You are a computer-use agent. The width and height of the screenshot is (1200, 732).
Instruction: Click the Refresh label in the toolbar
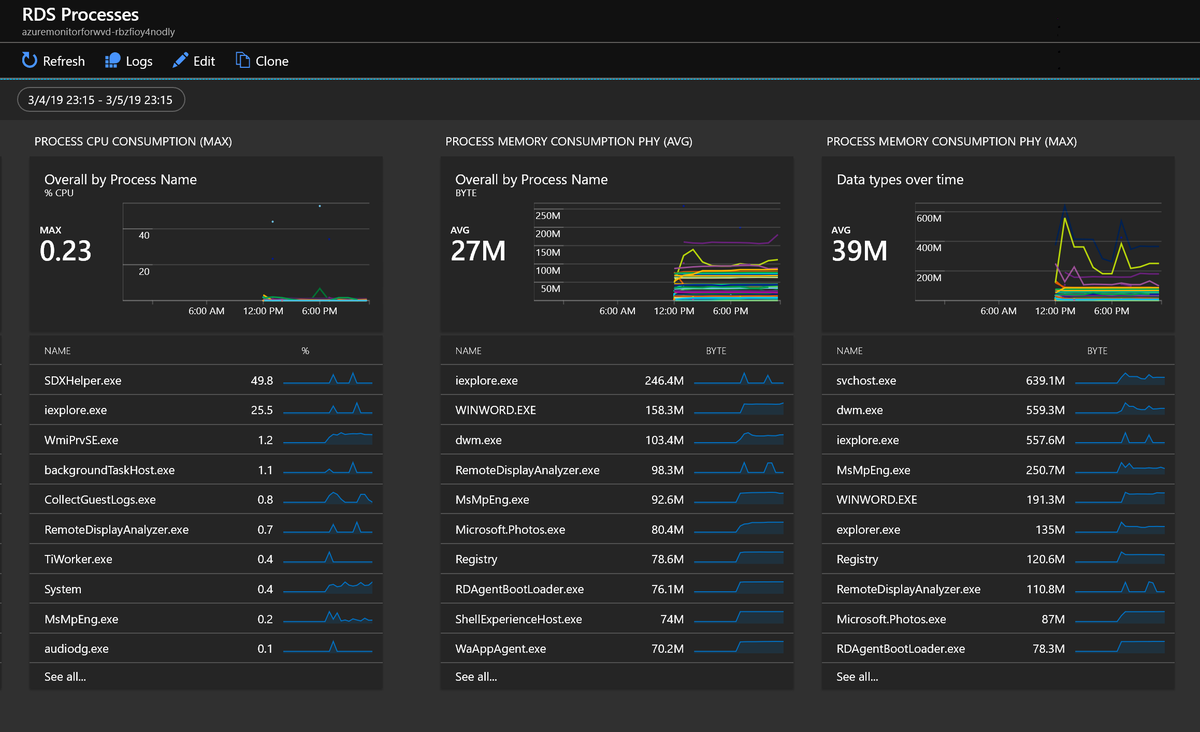pyautogui.click(x=64, y=61)
